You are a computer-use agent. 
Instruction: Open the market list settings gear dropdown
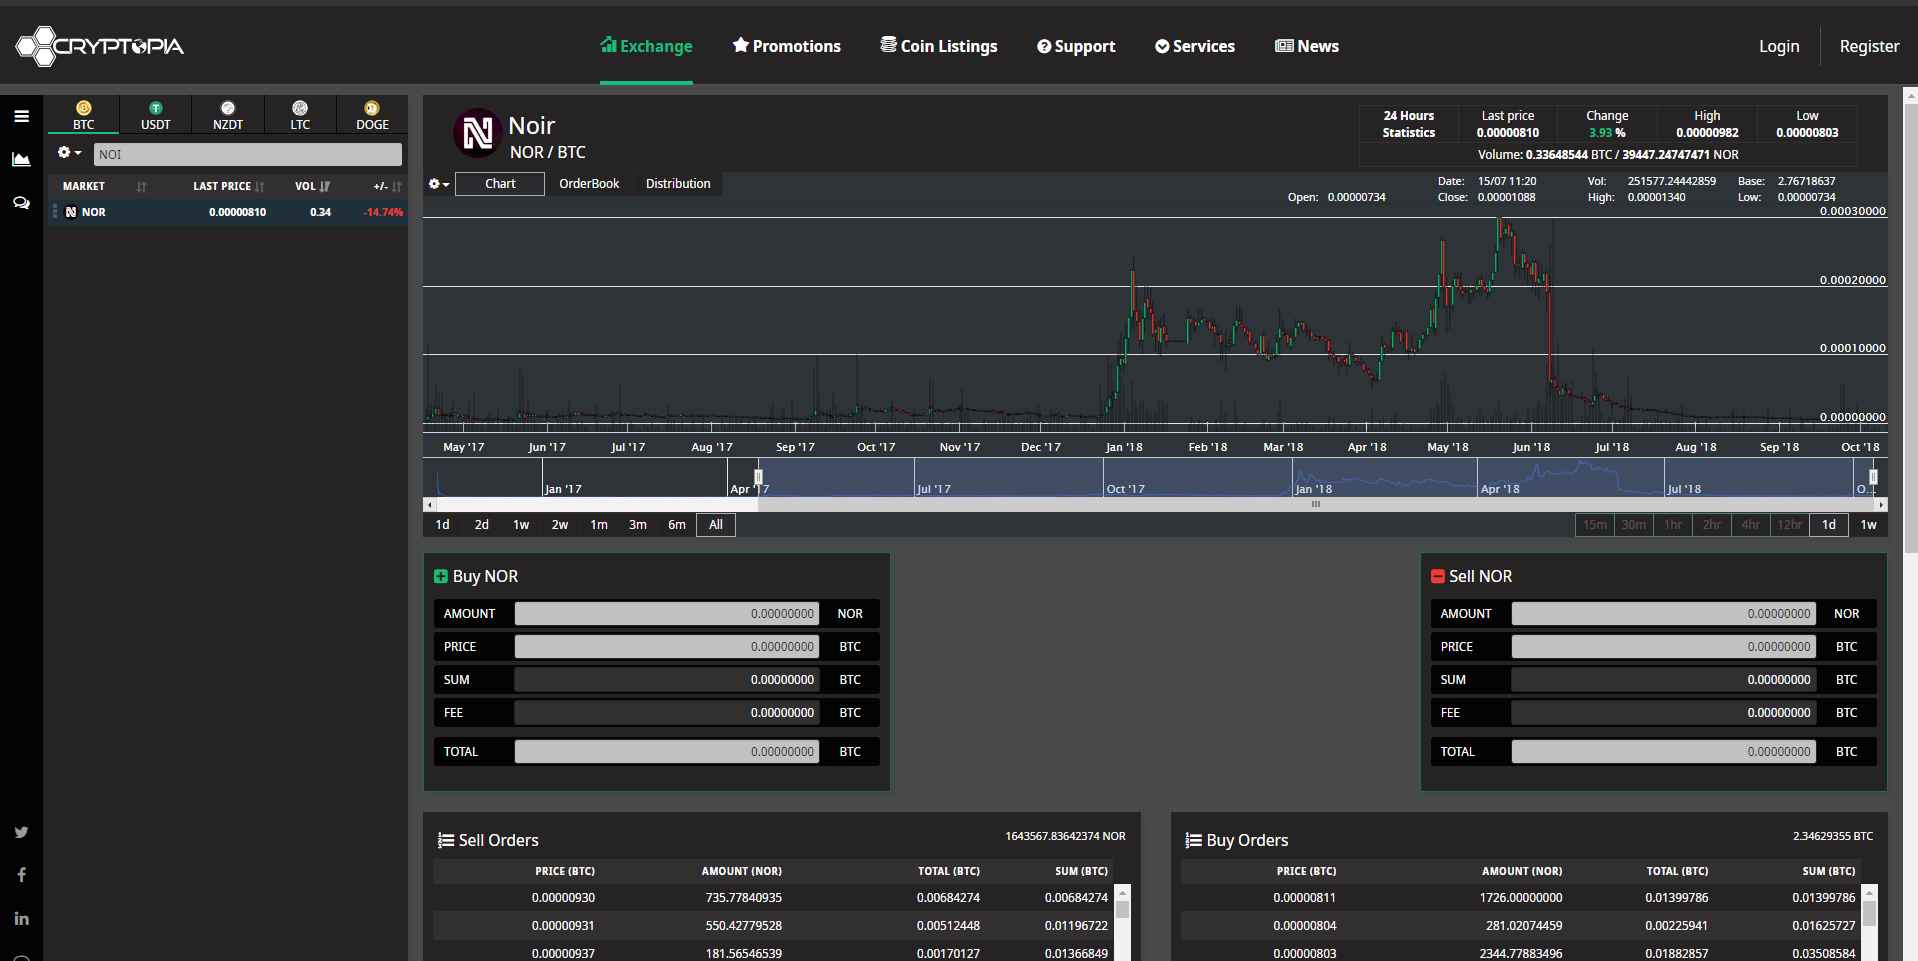coord(69,153)
